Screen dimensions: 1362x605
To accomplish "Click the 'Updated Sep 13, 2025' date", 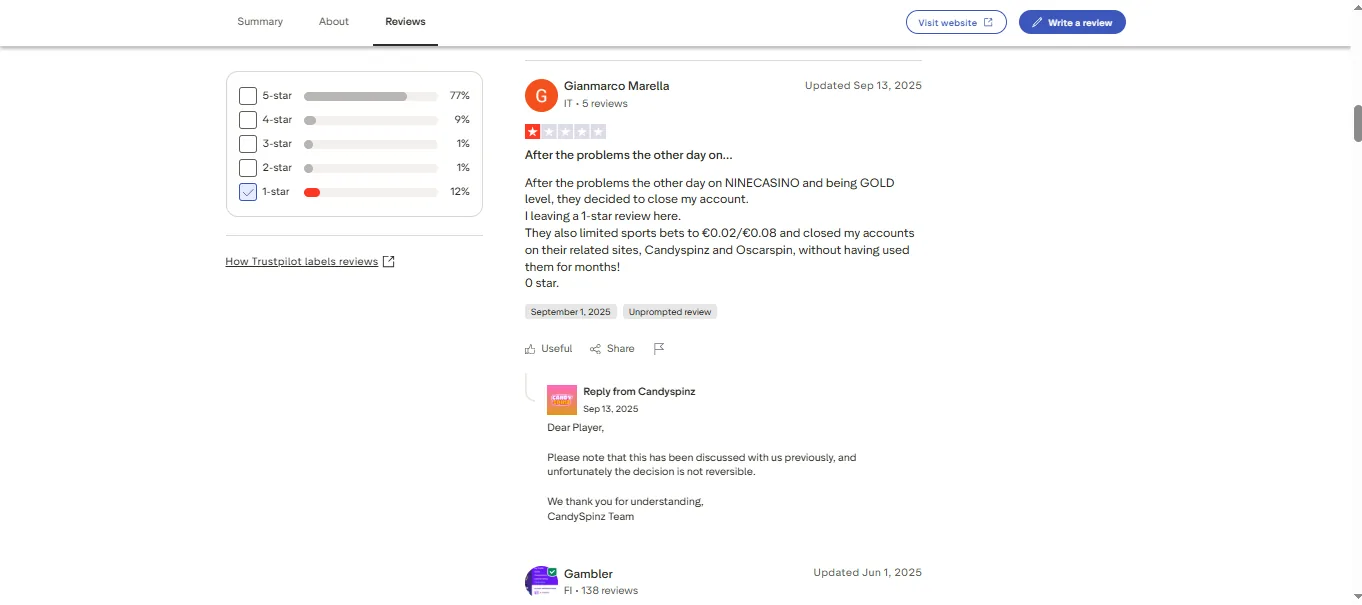I will point(863,86).
